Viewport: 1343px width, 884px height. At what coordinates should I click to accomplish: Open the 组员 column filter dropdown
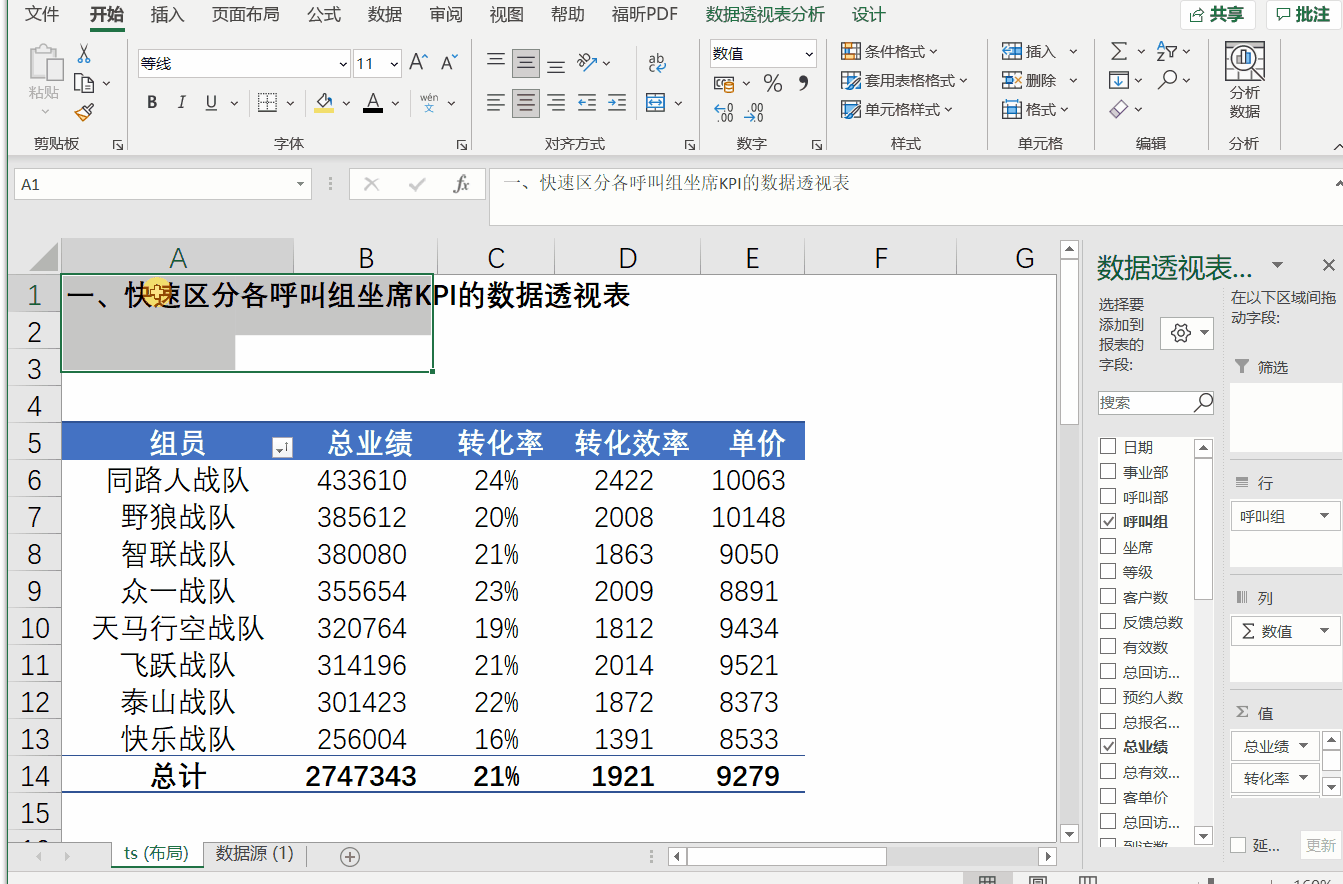[282, 448]
